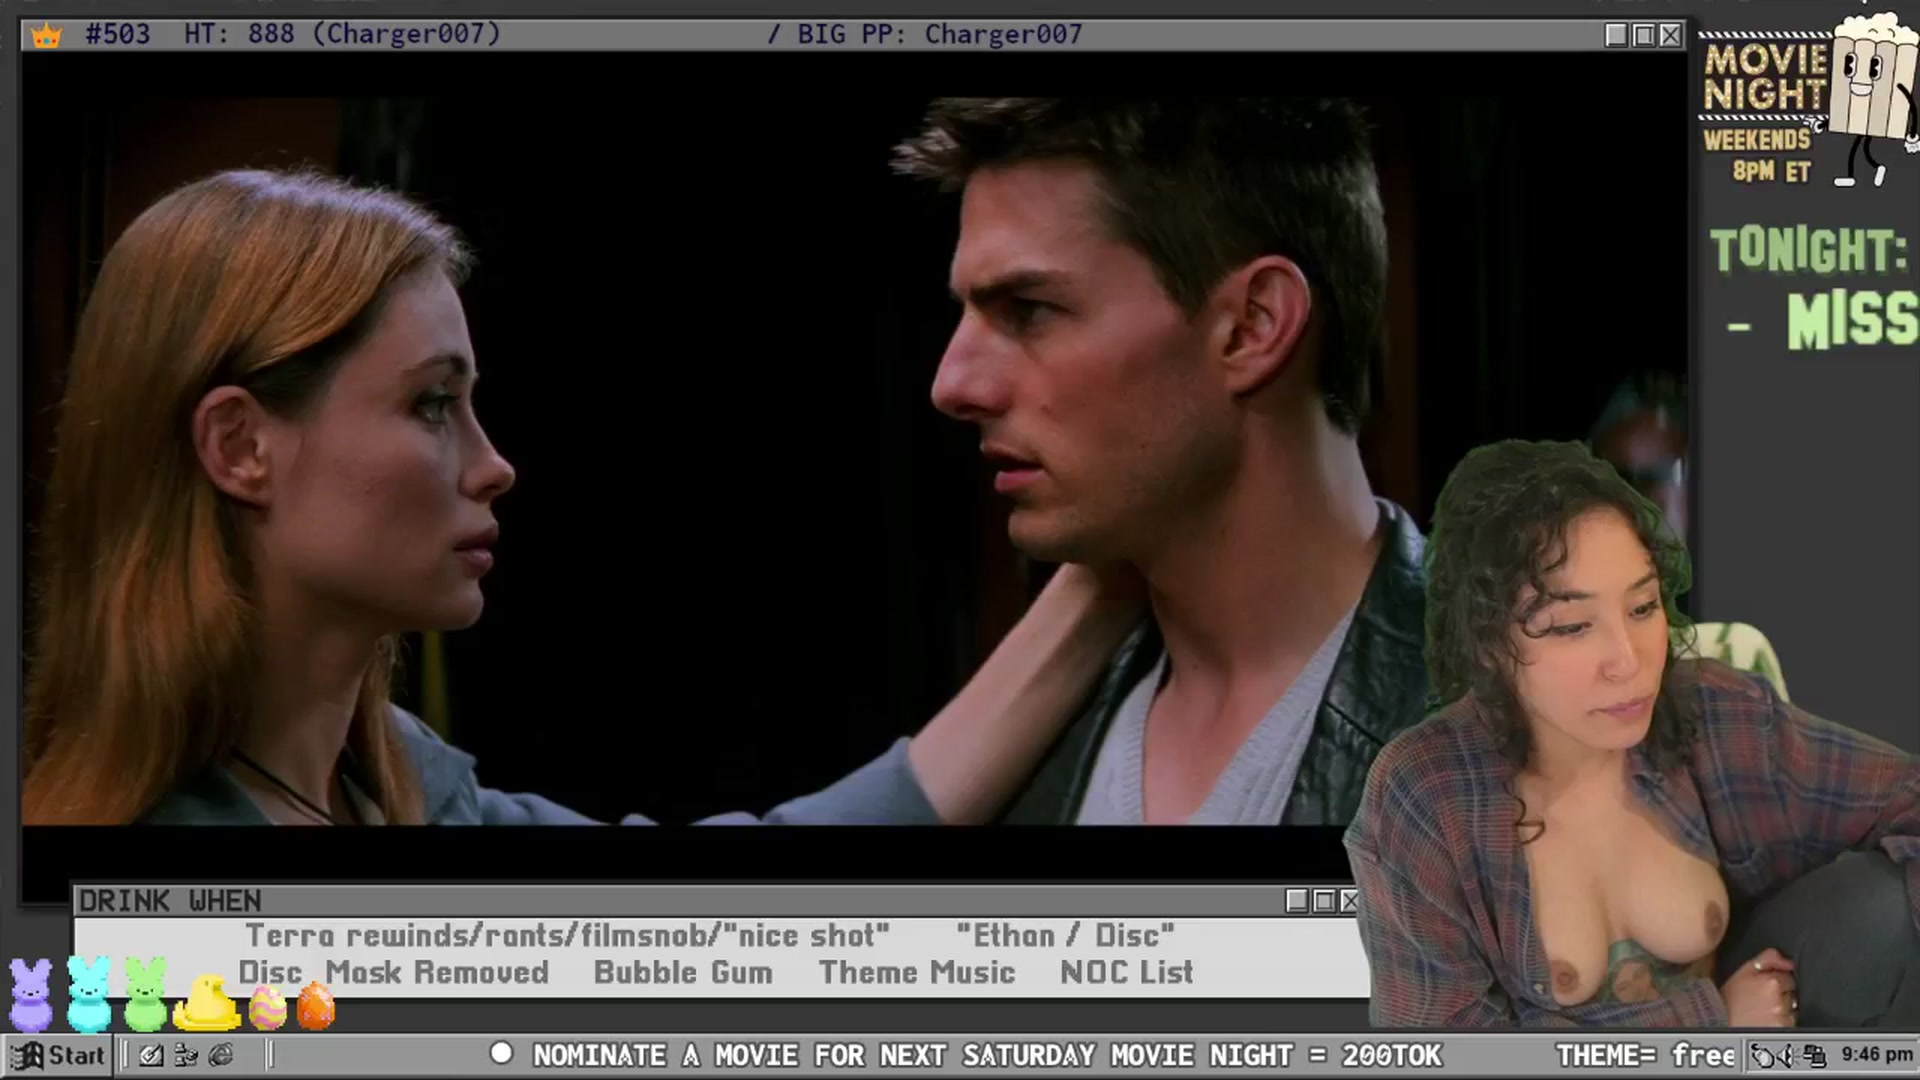Image resolution: width=1920 pixels, height=1080 pixels.
Task: Click the "THEME= free" ticker text
Action: pos(1645,1056)
